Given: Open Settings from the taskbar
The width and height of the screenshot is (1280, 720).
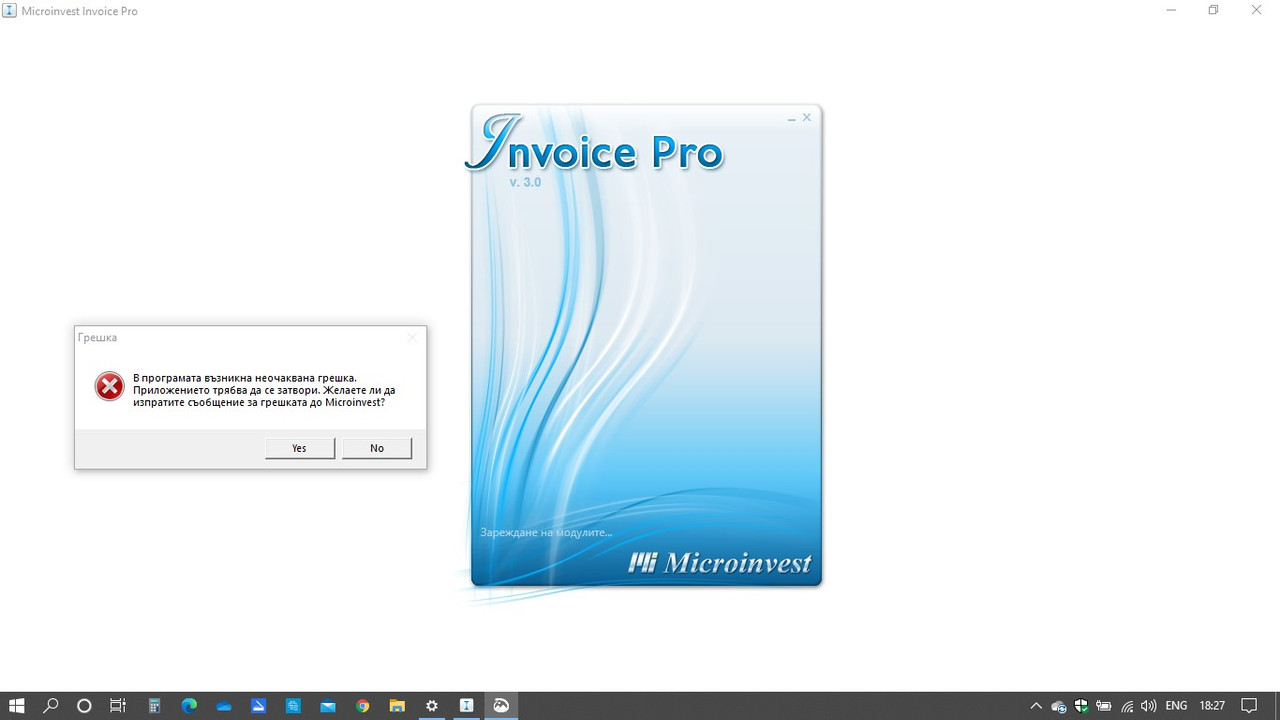Looking at the screenshot, I should 432,705.
